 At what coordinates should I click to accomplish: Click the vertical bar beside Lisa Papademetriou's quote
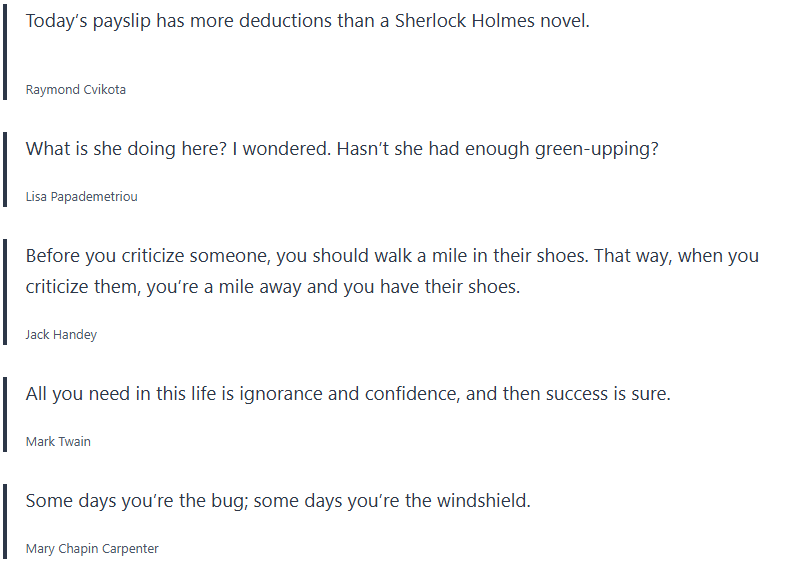5,168
